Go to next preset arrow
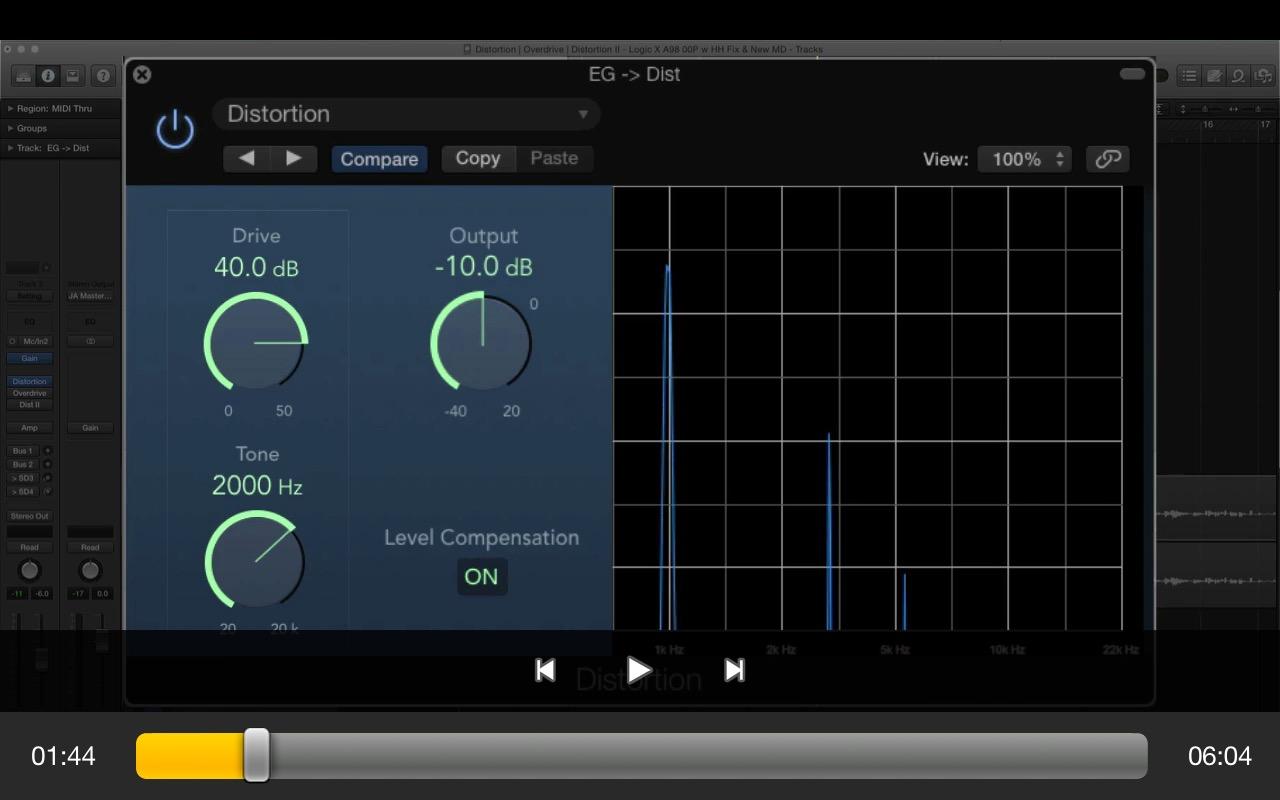Viewport: 1280px width, 800px height. click(x=293, y=159)
